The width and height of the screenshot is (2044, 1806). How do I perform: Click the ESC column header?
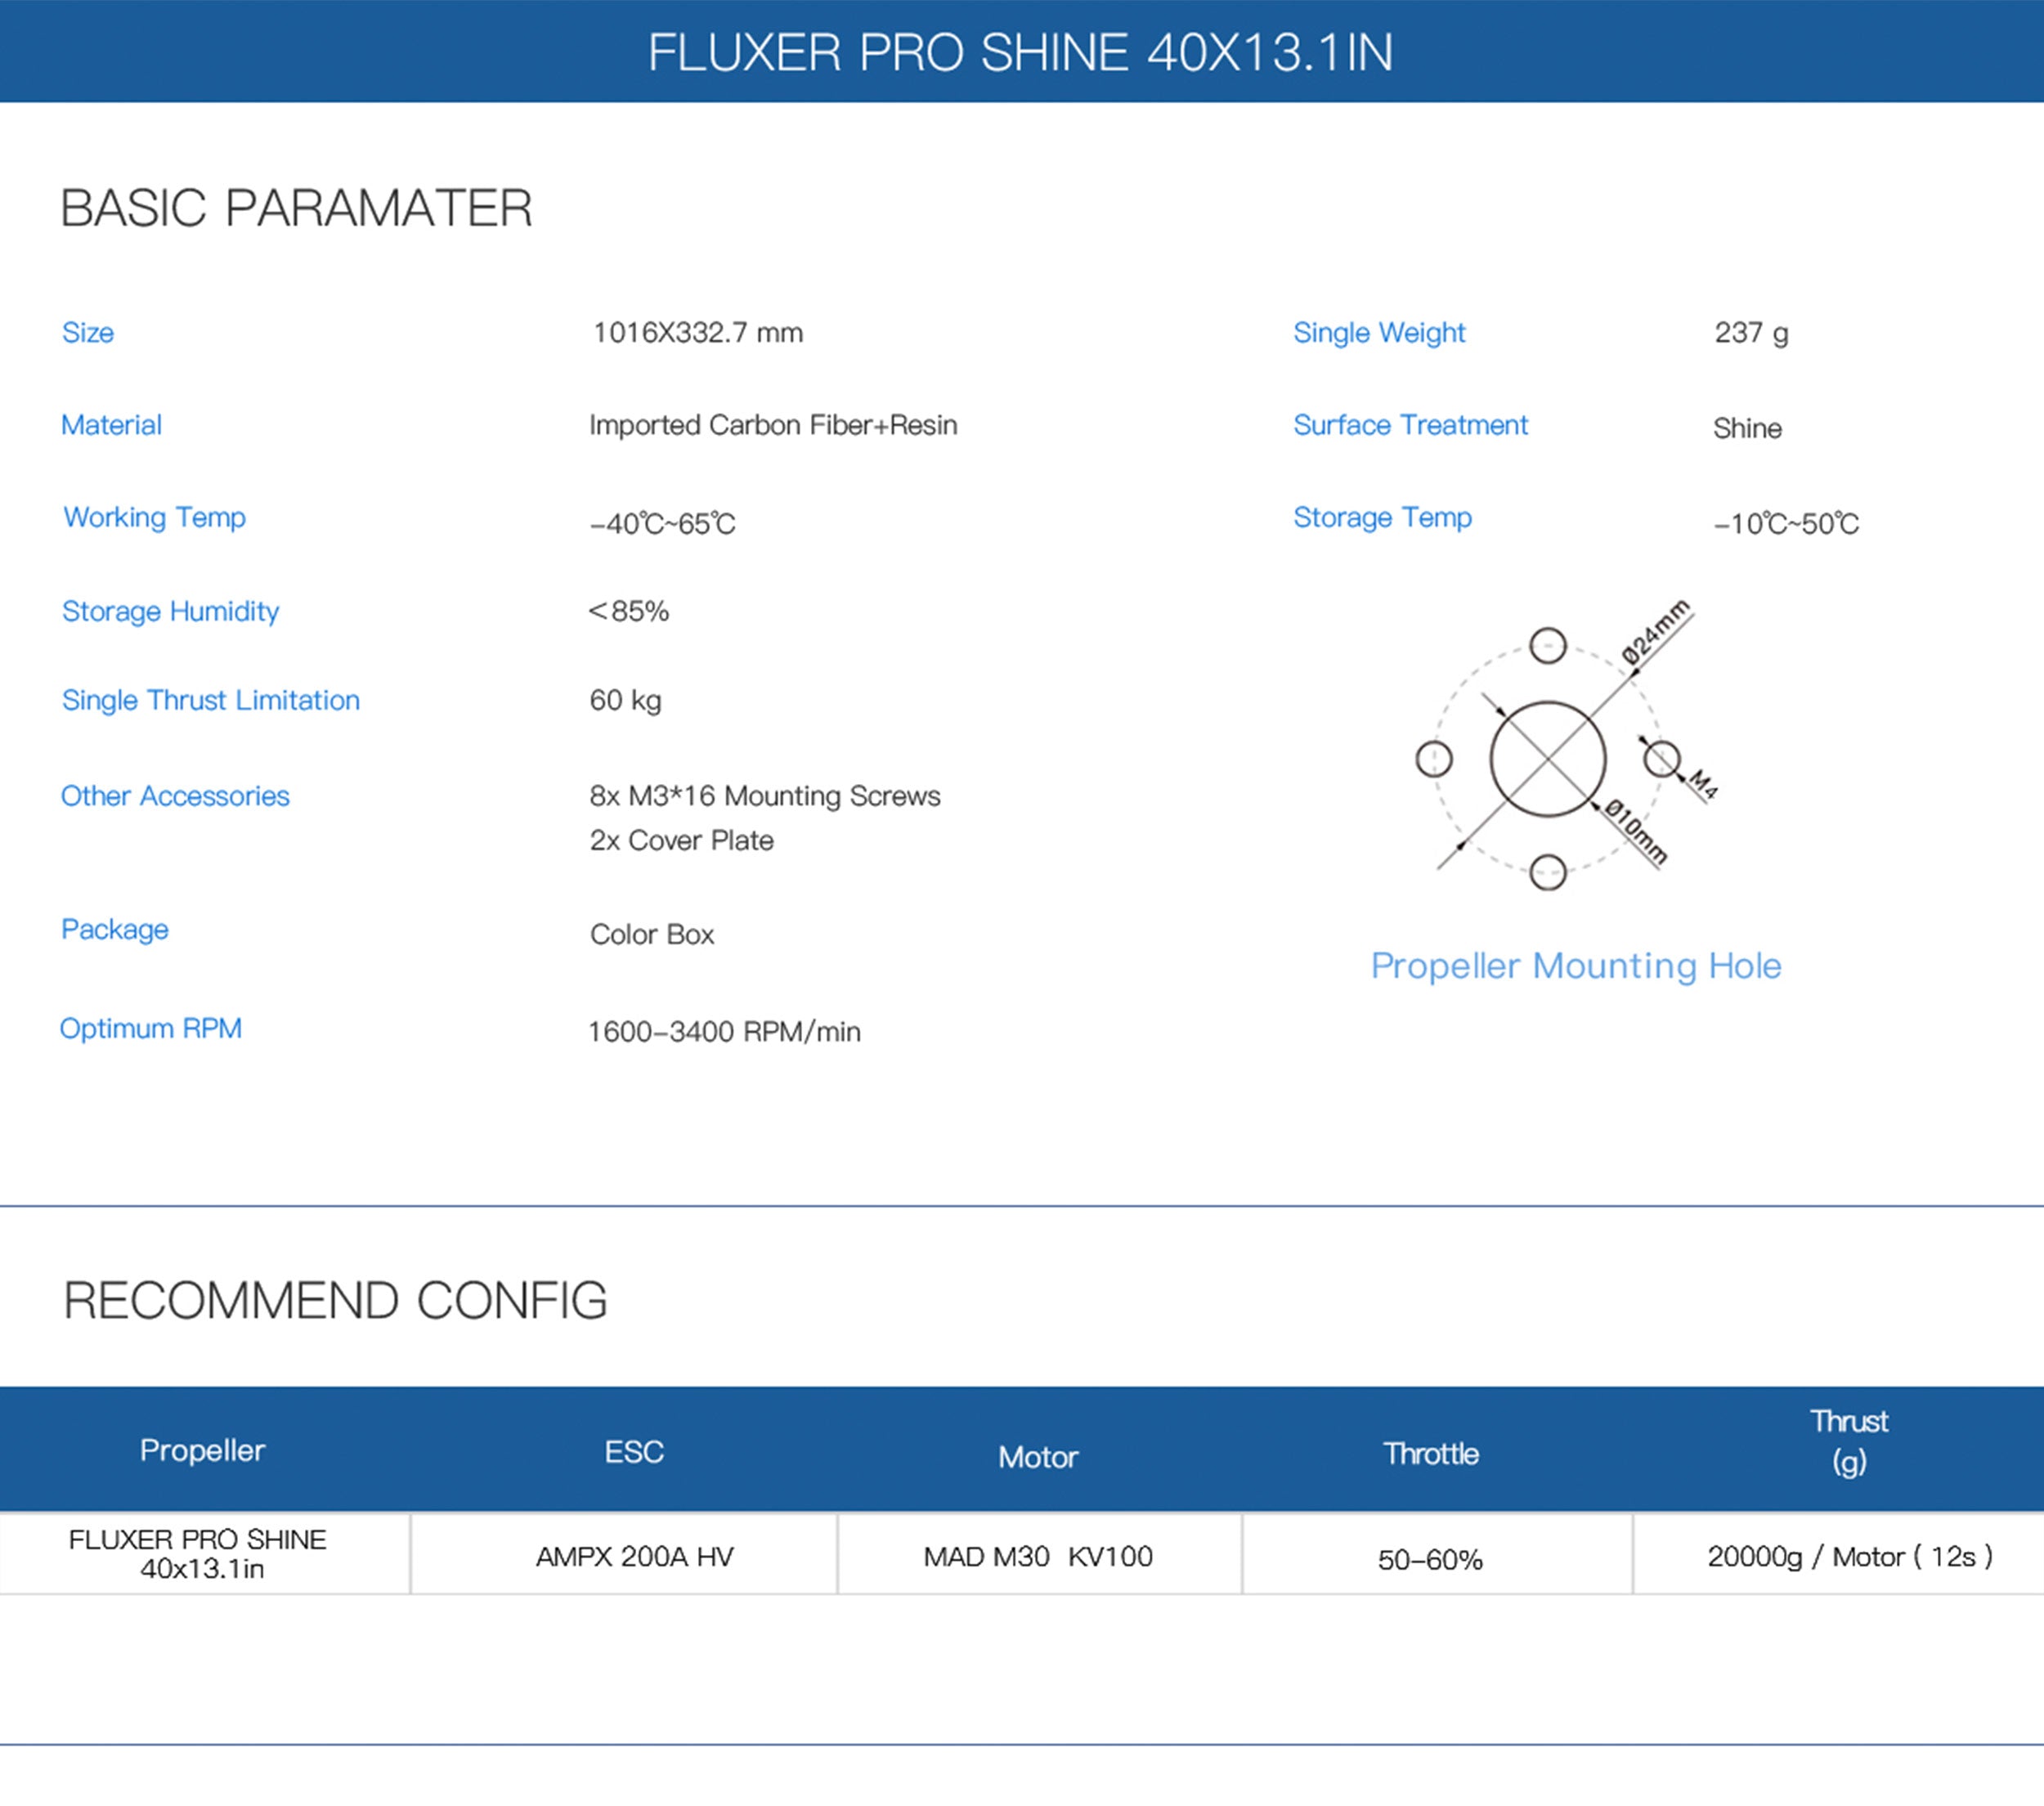point(634,1452)
